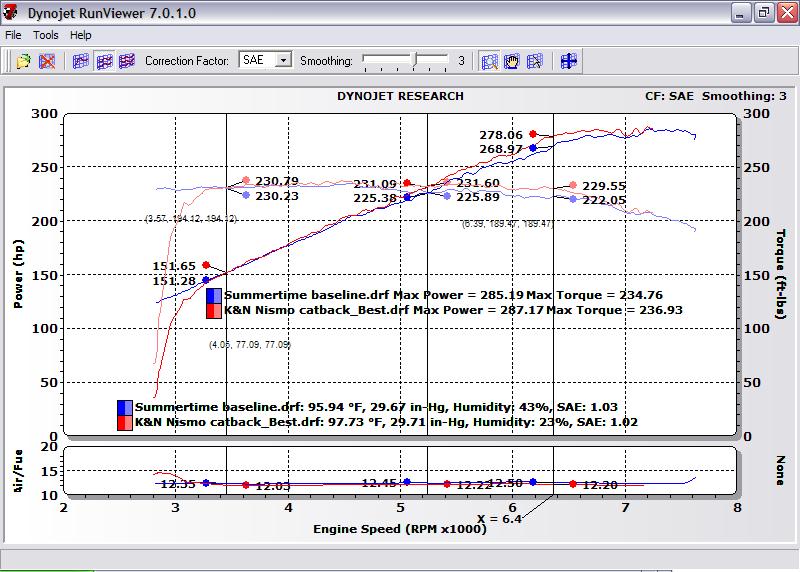This screenshot has width=800, height=572.
Task: Click the Smoothing slider handle
Action: click(x=415, y=60)
